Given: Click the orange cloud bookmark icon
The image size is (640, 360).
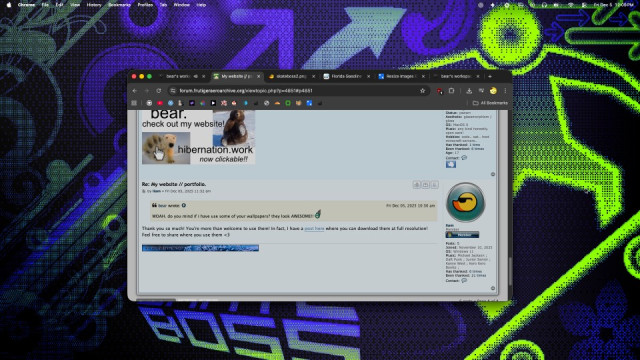Looking at the screenshot, I should (277, 103).
